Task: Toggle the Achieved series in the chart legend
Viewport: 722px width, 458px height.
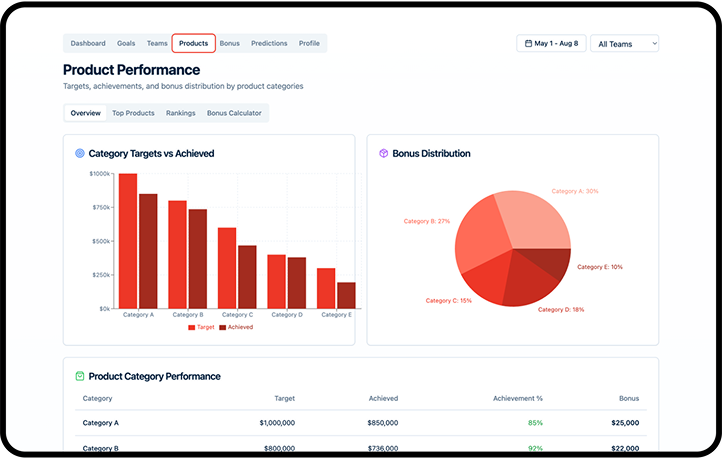Action: pos(235,327)
